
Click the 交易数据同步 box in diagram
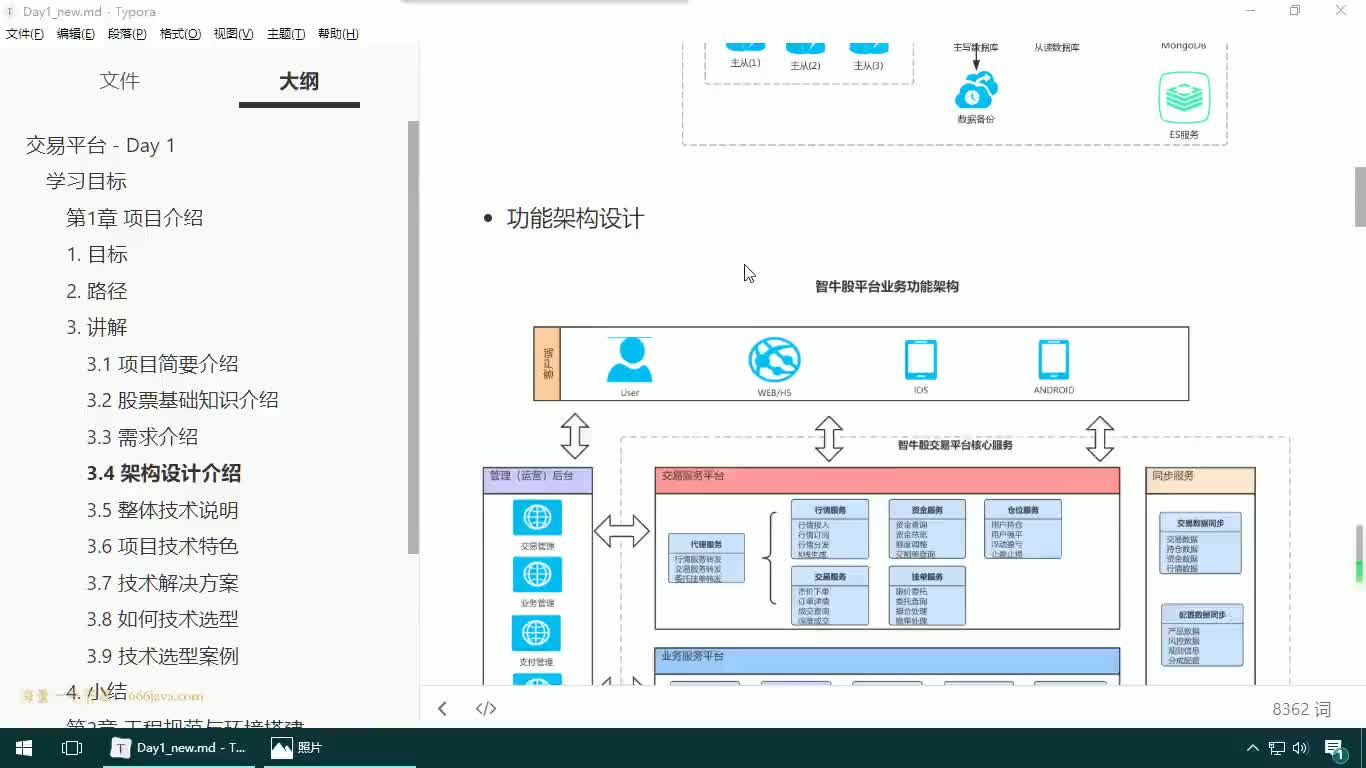coord(1200,543)
